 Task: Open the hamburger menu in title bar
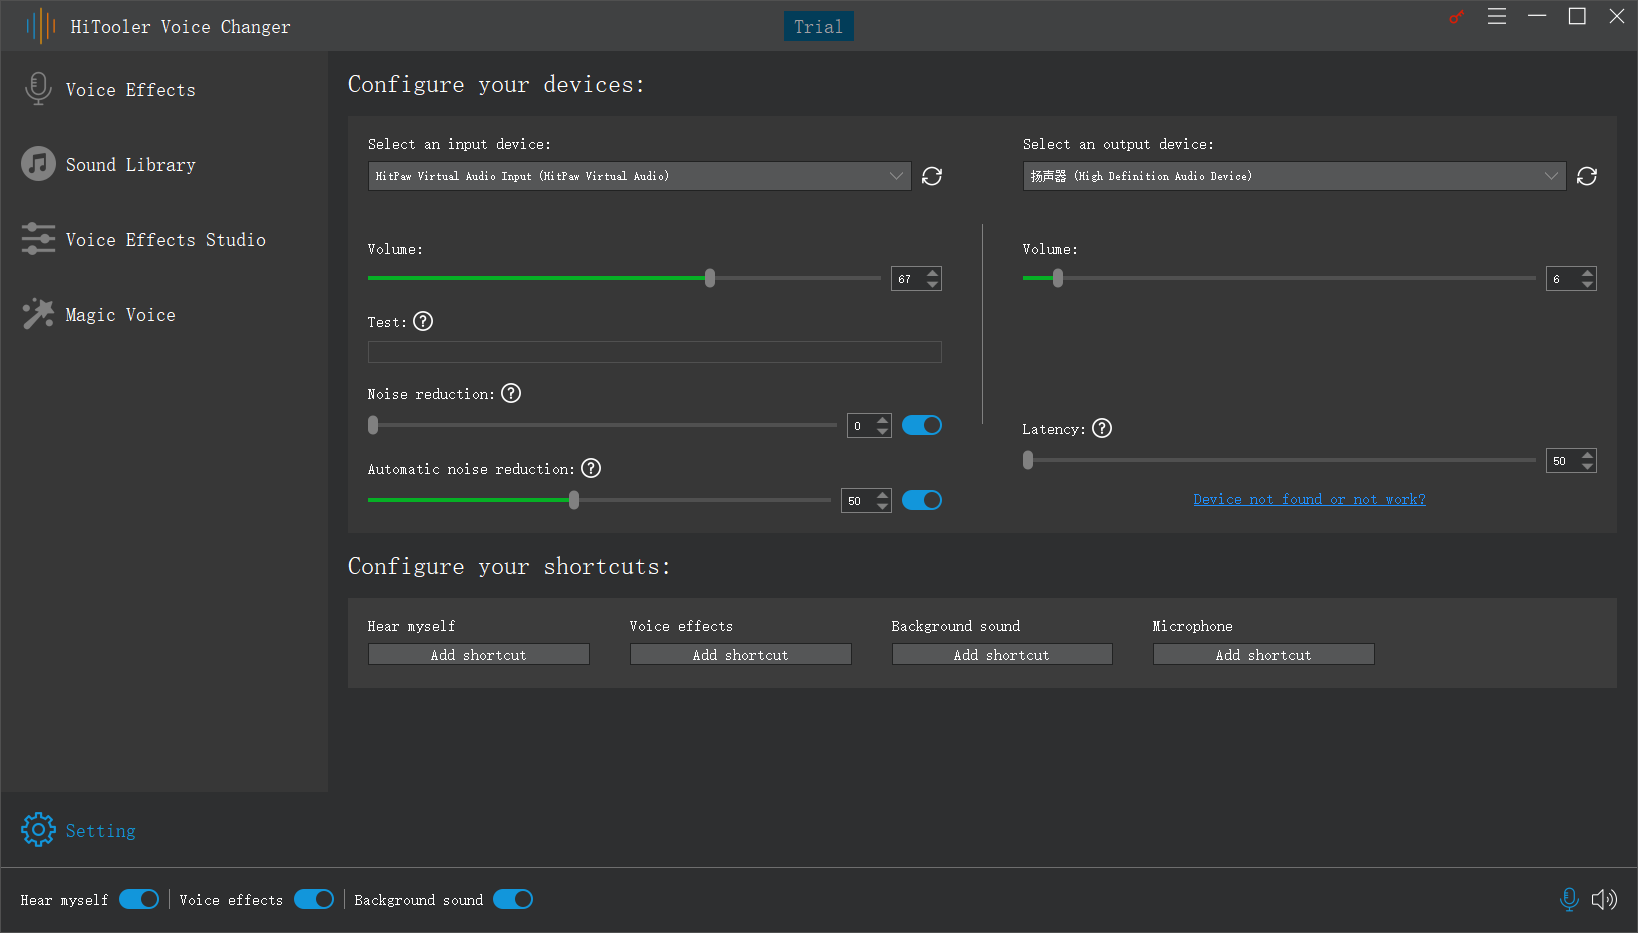coord(1497,16)
